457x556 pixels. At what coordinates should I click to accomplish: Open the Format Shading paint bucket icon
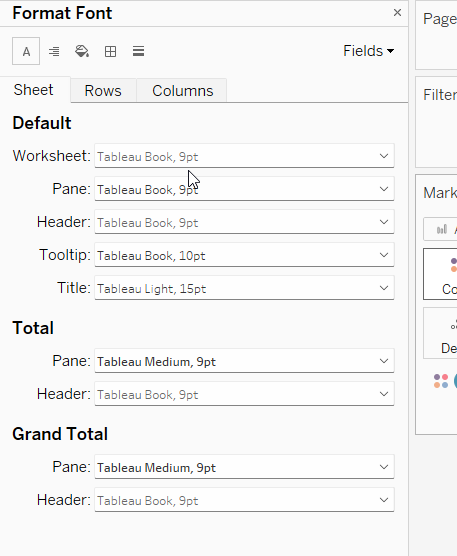tap(82, 51)
